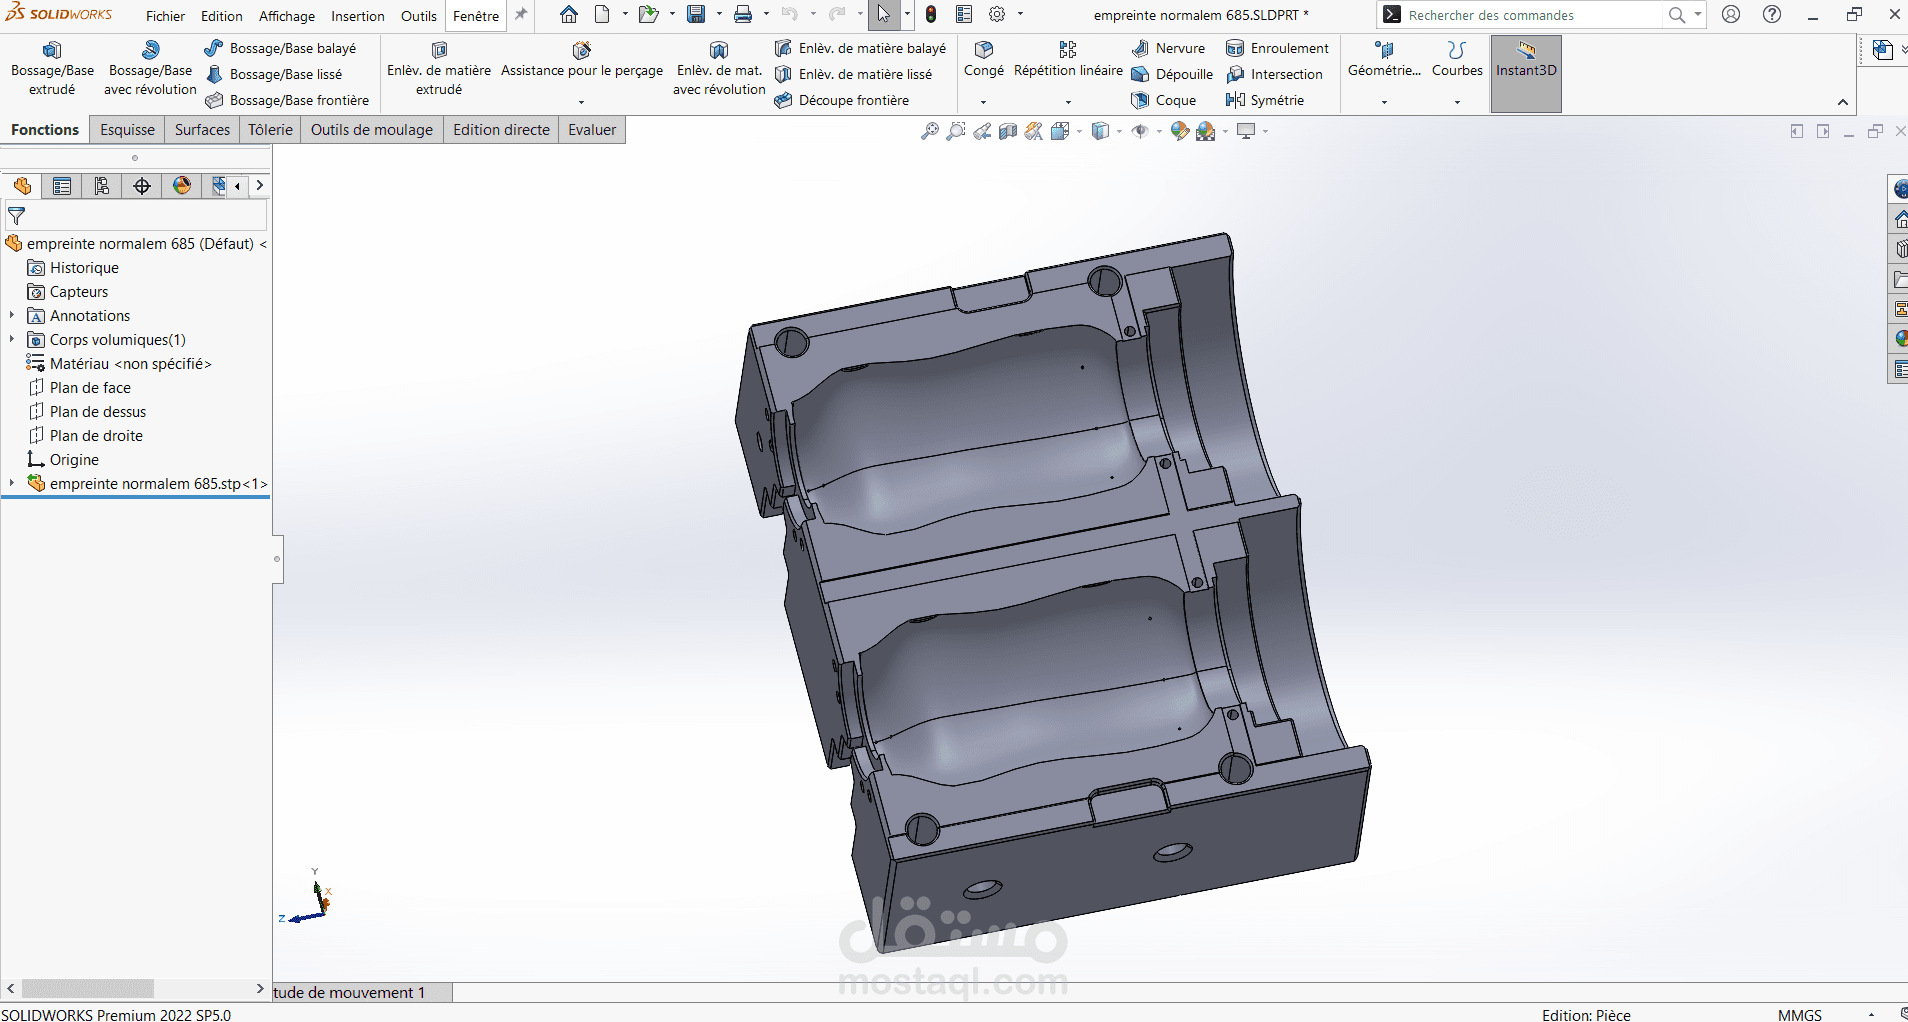Screen dimensions: 1908x1022
Task: Click the Zoom to fit icon
Action: coord(930,131)
